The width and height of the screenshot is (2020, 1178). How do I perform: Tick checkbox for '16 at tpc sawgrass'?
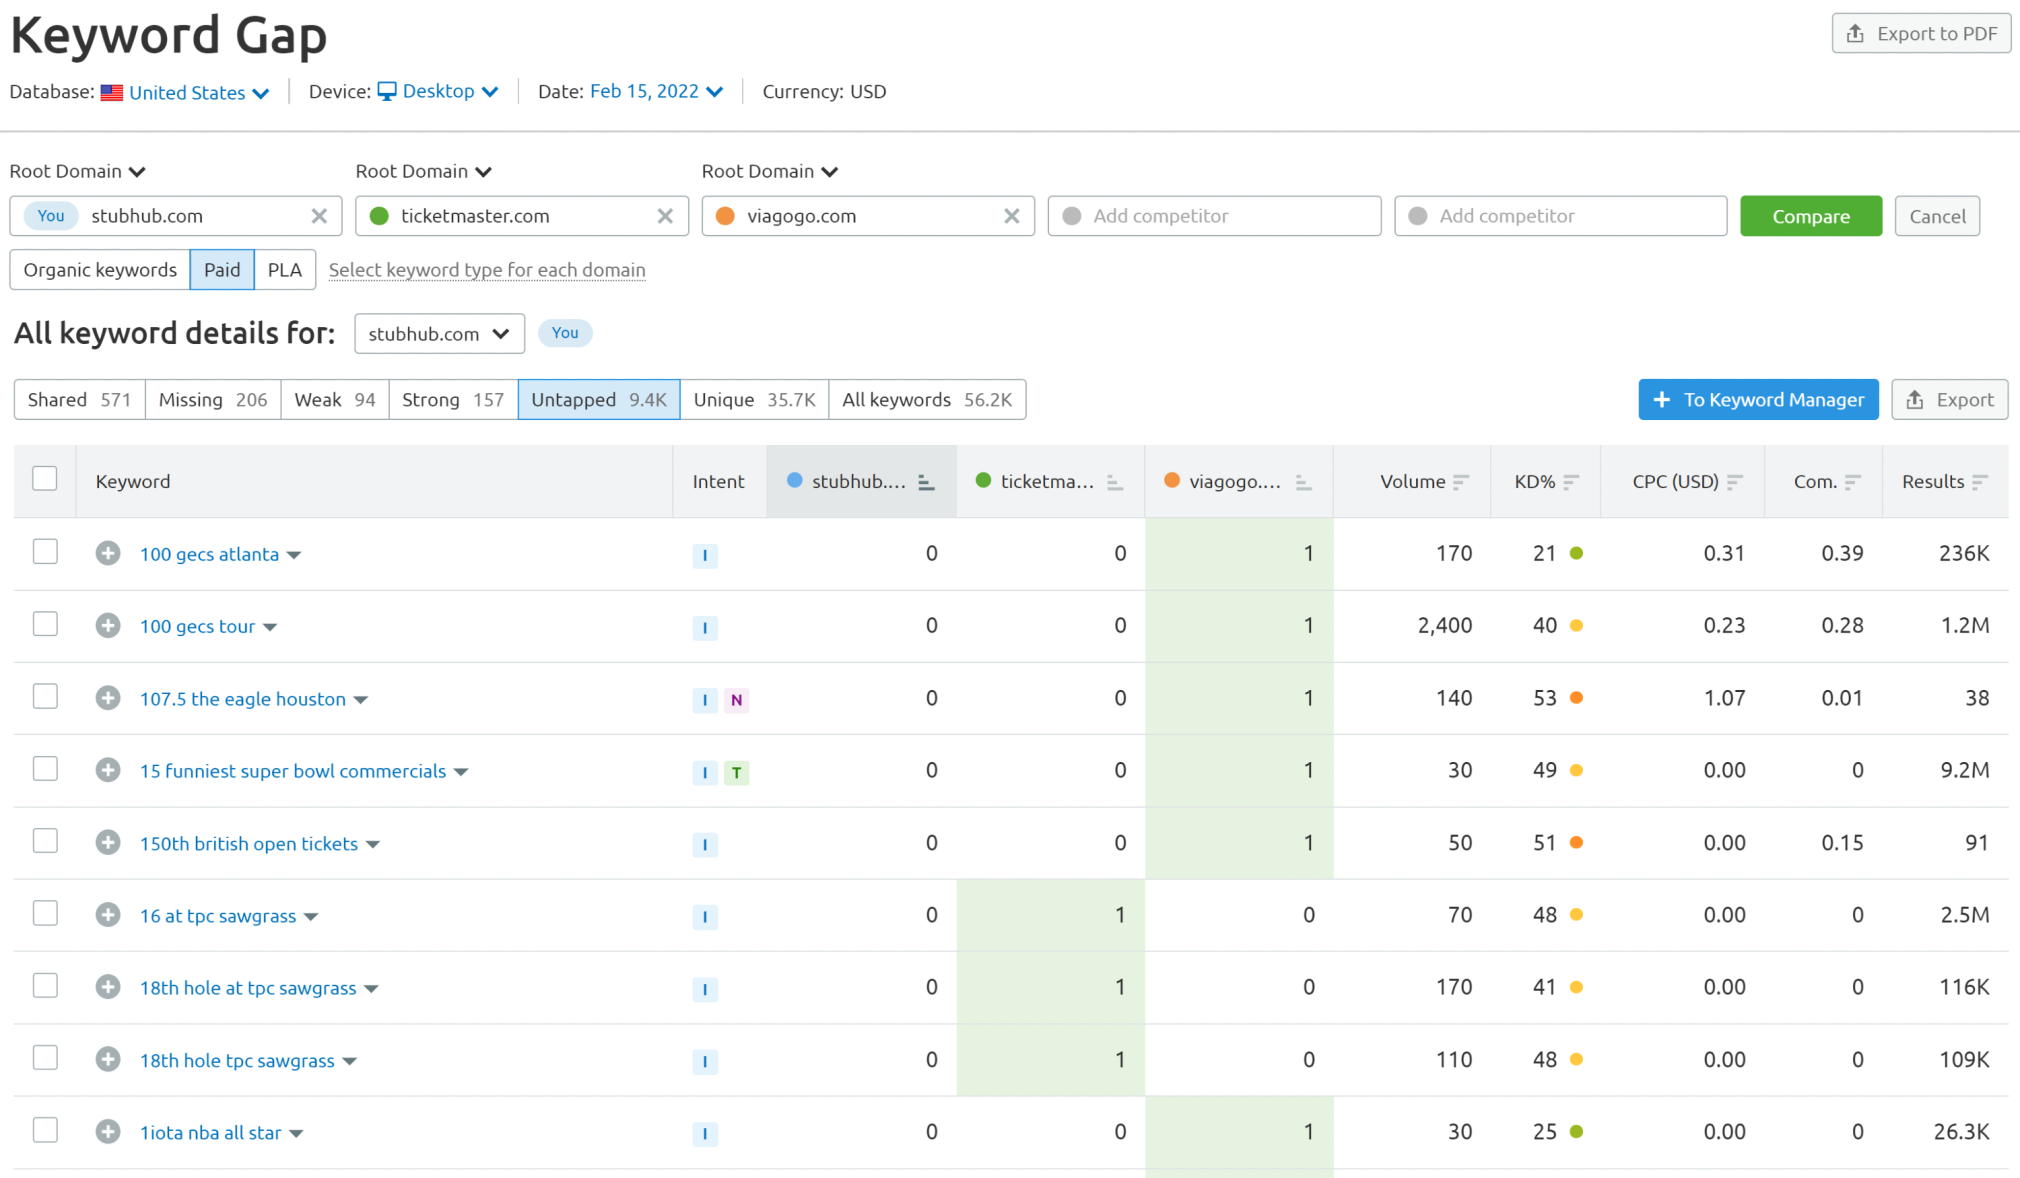(45, 913)
